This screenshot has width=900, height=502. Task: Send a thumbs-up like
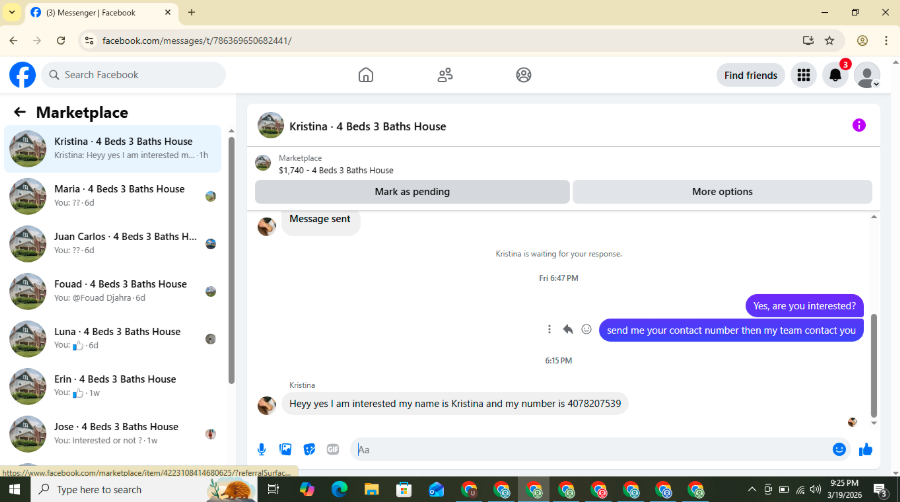[866, 449]
